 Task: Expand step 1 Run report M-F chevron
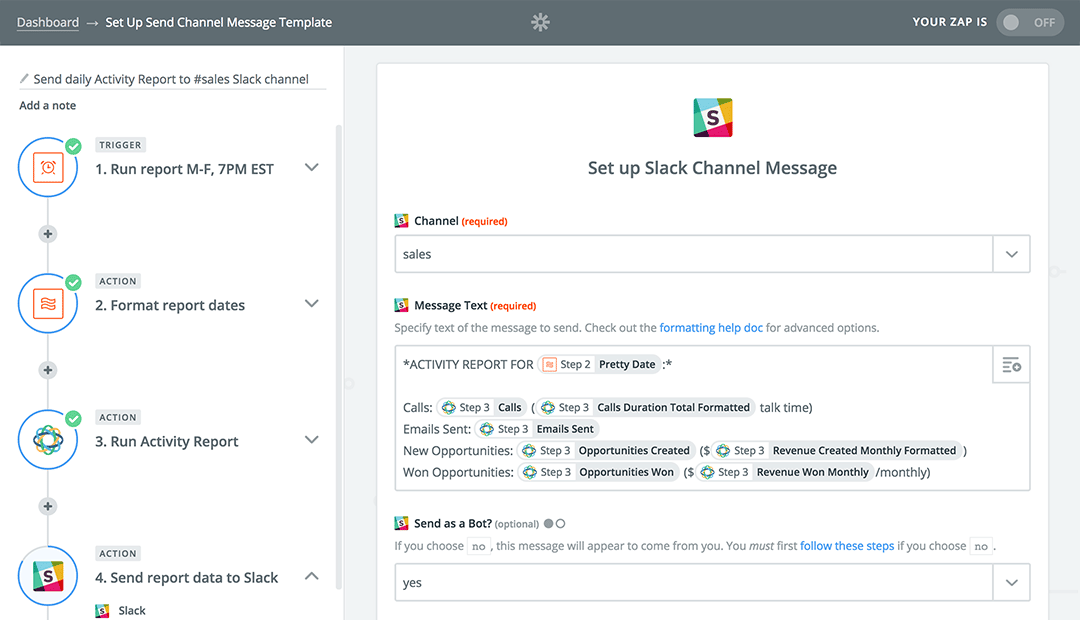[x=311, y=167]
